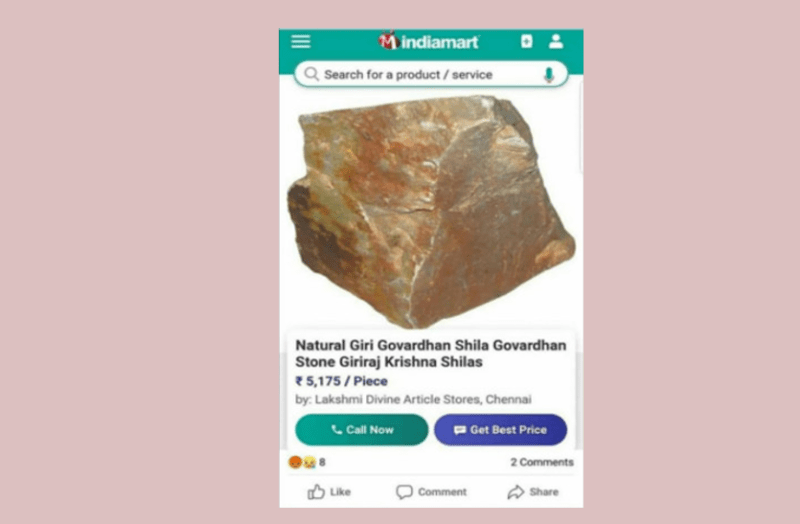View the 2 Comments link
The width and height of the screenshot is (800, 524).
click(542, 462)
